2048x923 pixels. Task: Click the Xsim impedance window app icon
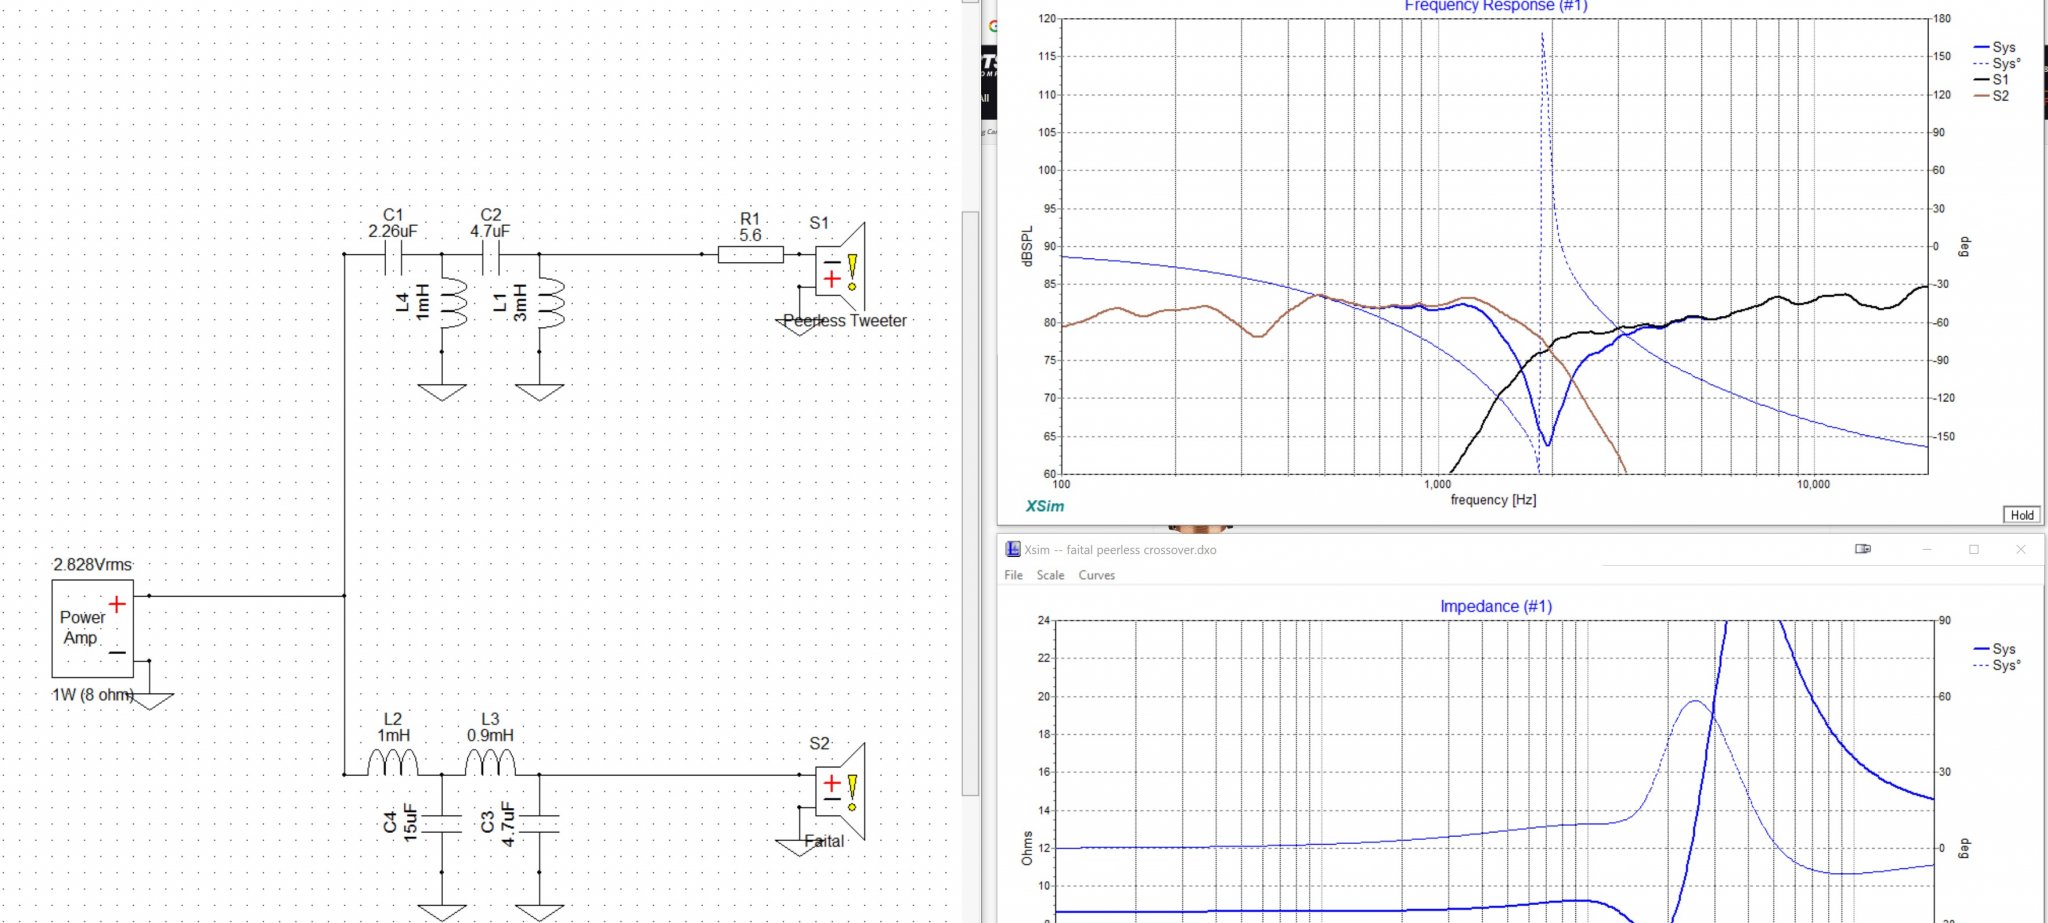(x=1012, y=549)
